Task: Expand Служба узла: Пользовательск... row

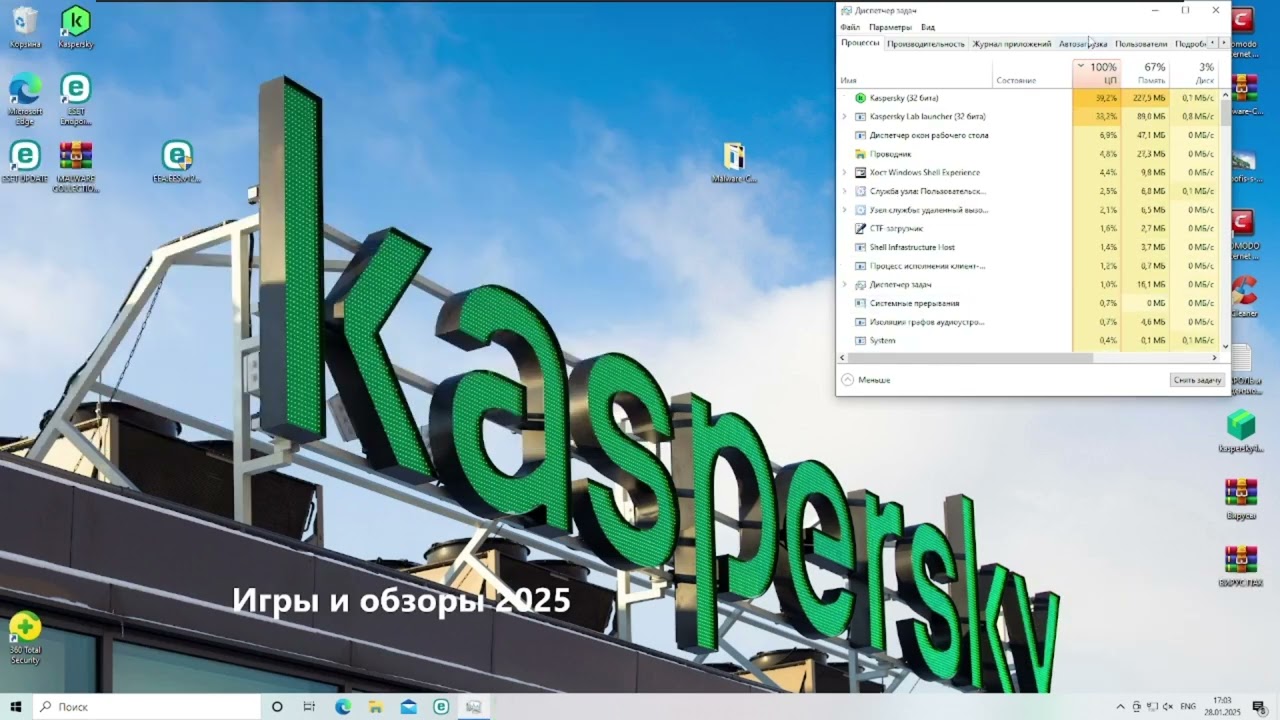Action: point(845,191)
